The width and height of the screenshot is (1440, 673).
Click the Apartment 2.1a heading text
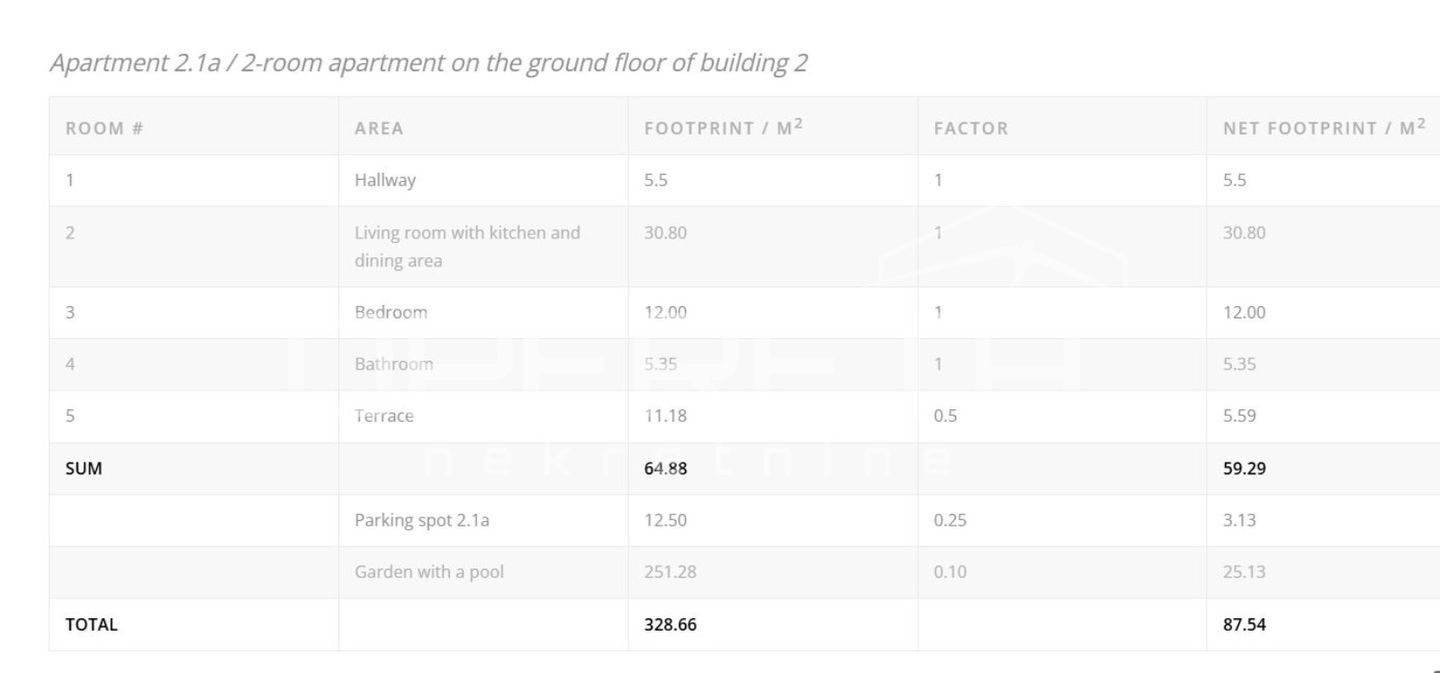[x=428, y=63]
